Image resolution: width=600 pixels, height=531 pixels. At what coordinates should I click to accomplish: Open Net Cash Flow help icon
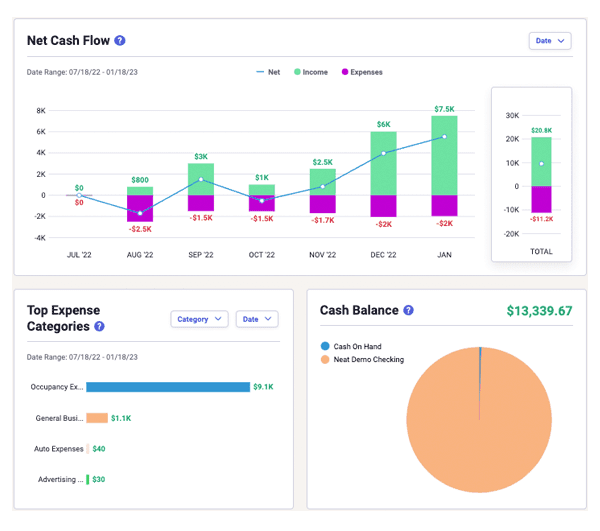[120, 41]
